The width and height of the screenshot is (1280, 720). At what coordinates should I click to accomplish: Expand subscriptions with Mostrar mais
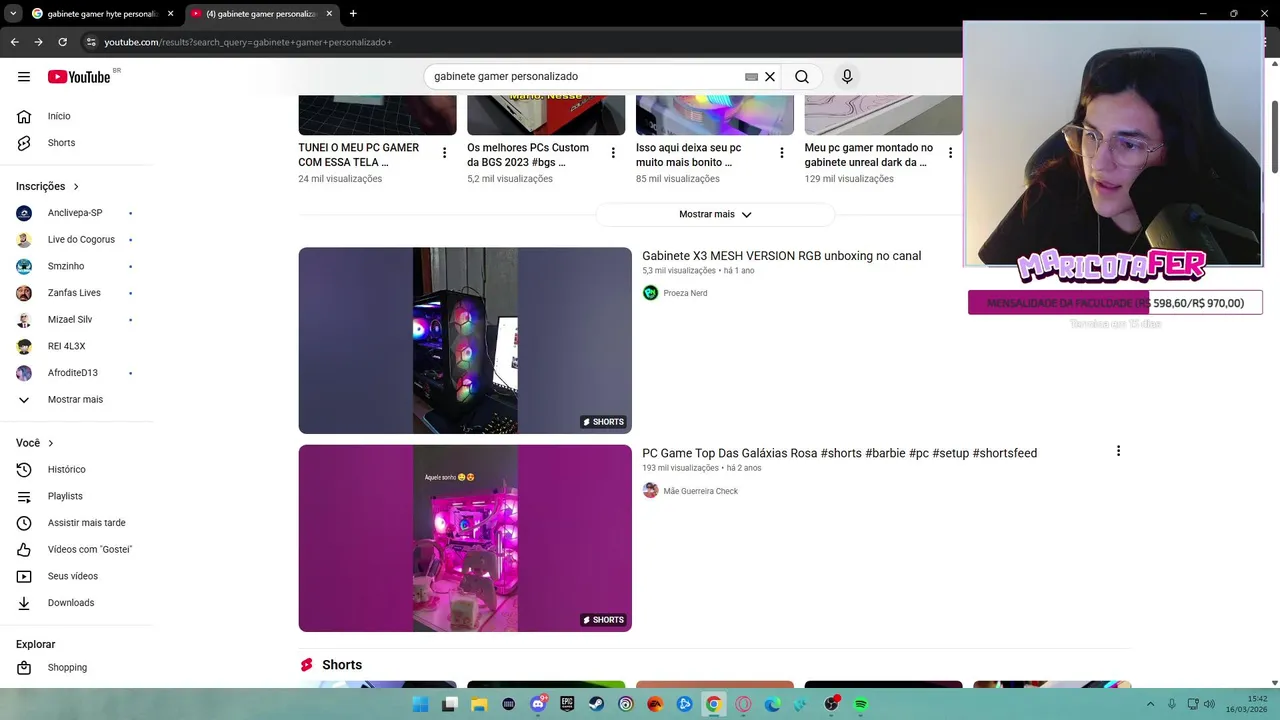(76, 400)
